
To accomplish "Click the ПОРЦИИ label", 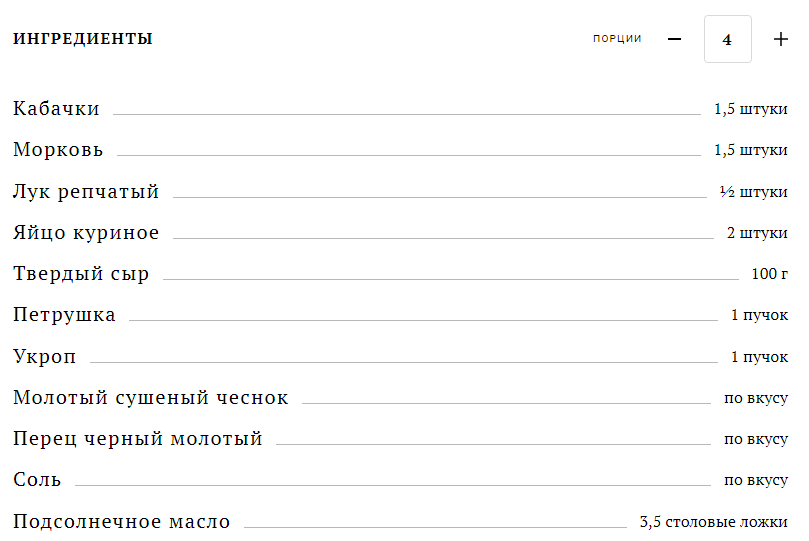I will tap(617, 39).
